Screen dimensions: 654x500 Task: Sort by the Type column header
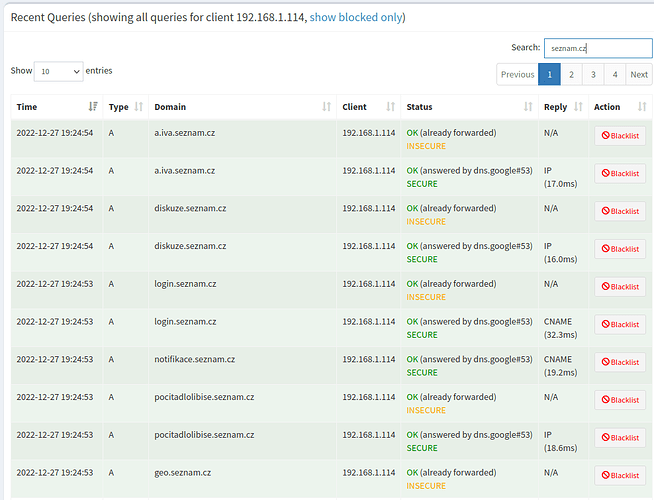click(125, 107)
